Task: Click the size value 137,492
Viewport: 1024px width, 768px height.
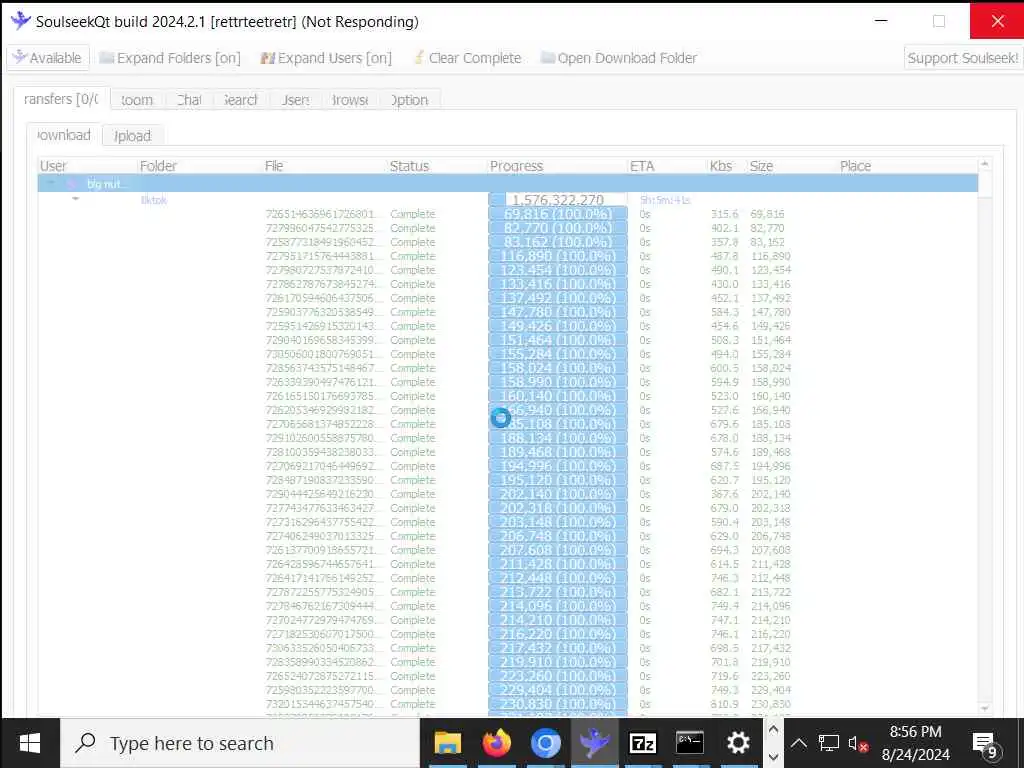Action: click(771, 298)
